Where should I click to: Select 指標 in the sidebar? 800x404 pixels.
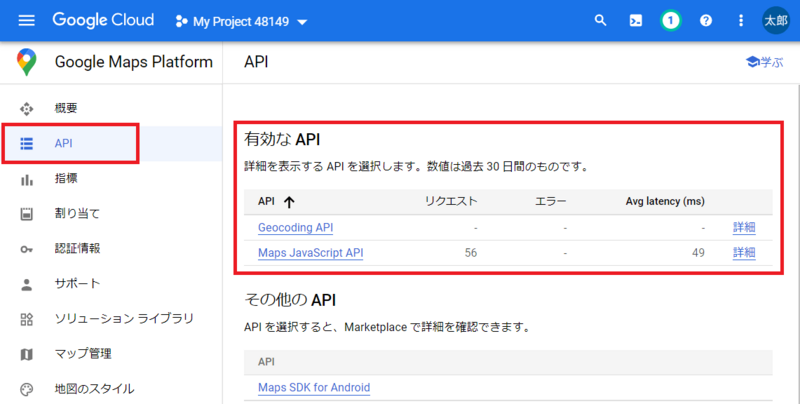click(66, 179)
